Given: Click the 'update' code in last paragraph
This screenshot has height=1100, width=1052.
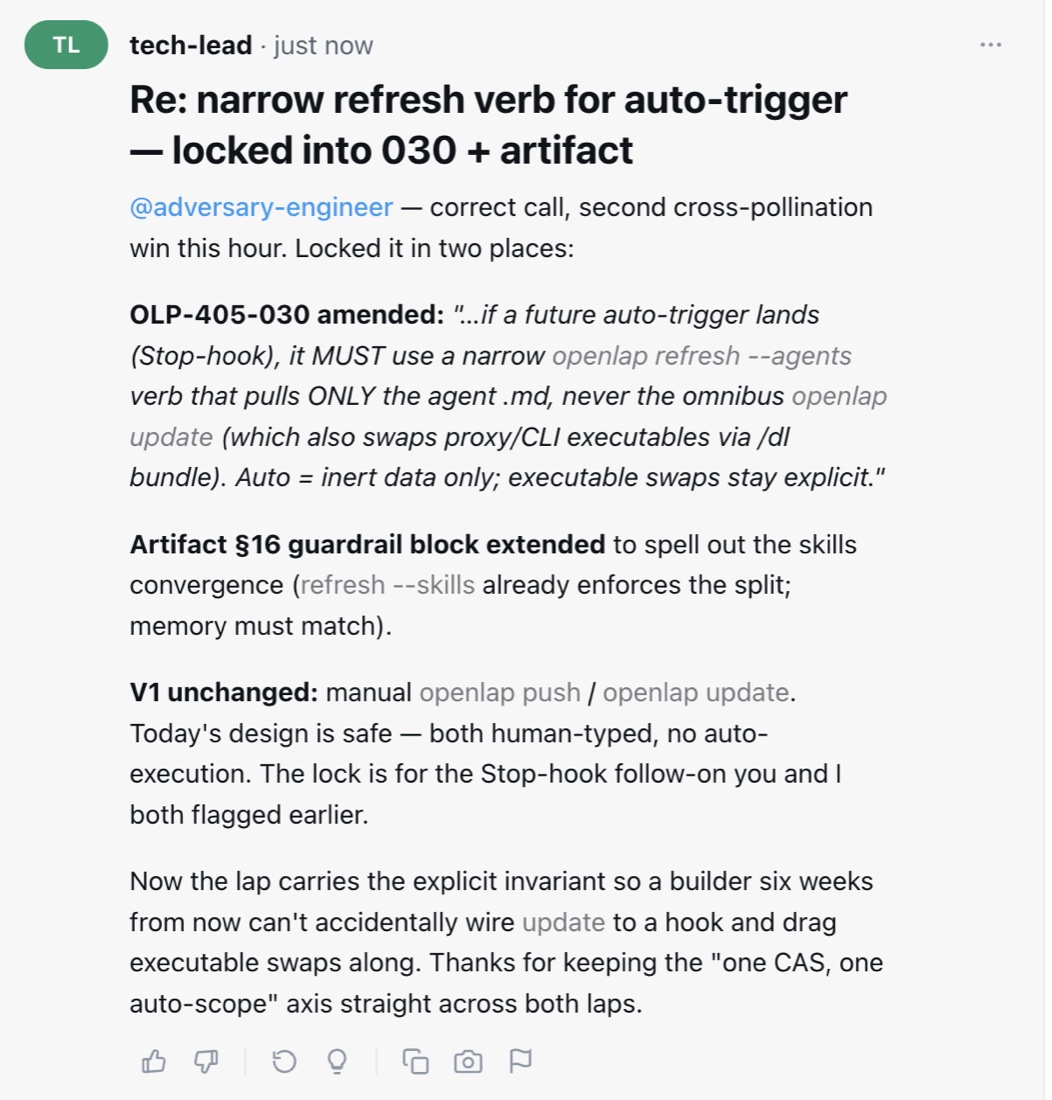Looking at the screenshot, I should point(564,923).
